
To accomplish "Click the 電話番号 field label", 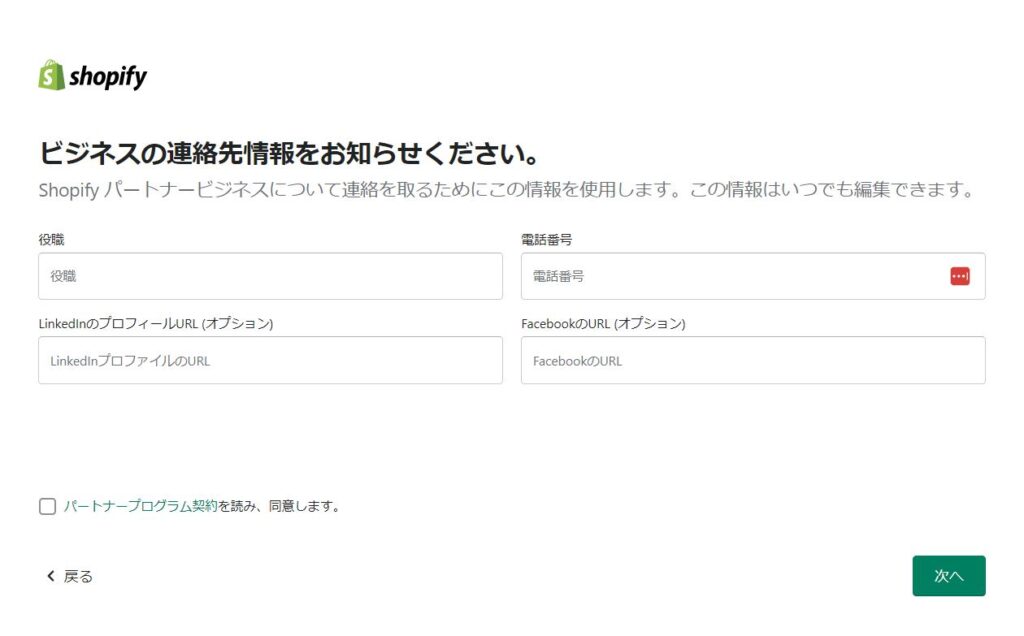I will click(x=547, y=240).
